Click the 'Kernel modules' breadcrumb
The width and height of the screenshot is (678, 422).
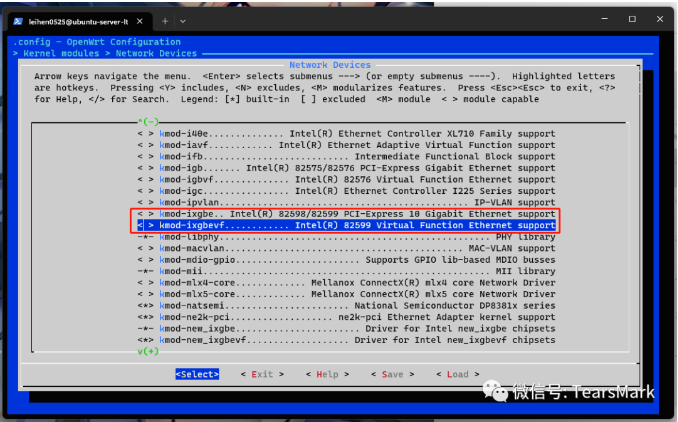point(61,53)
